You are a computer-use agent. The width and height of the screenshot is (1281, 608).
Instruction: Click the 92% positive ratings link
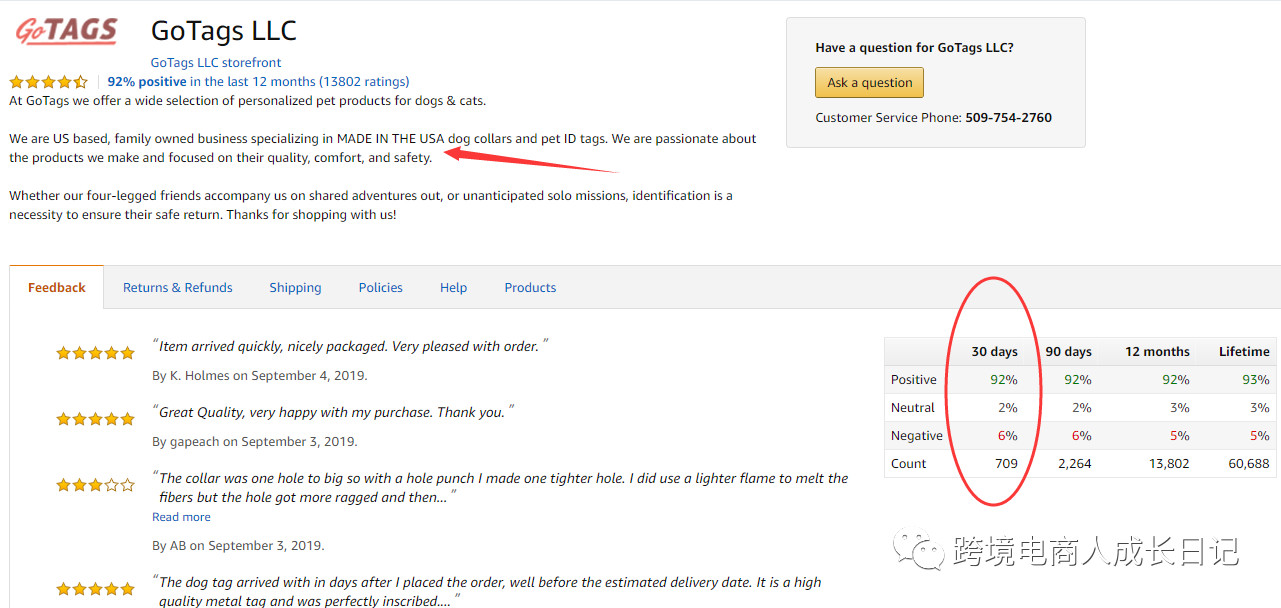click(x=258, y=82)
